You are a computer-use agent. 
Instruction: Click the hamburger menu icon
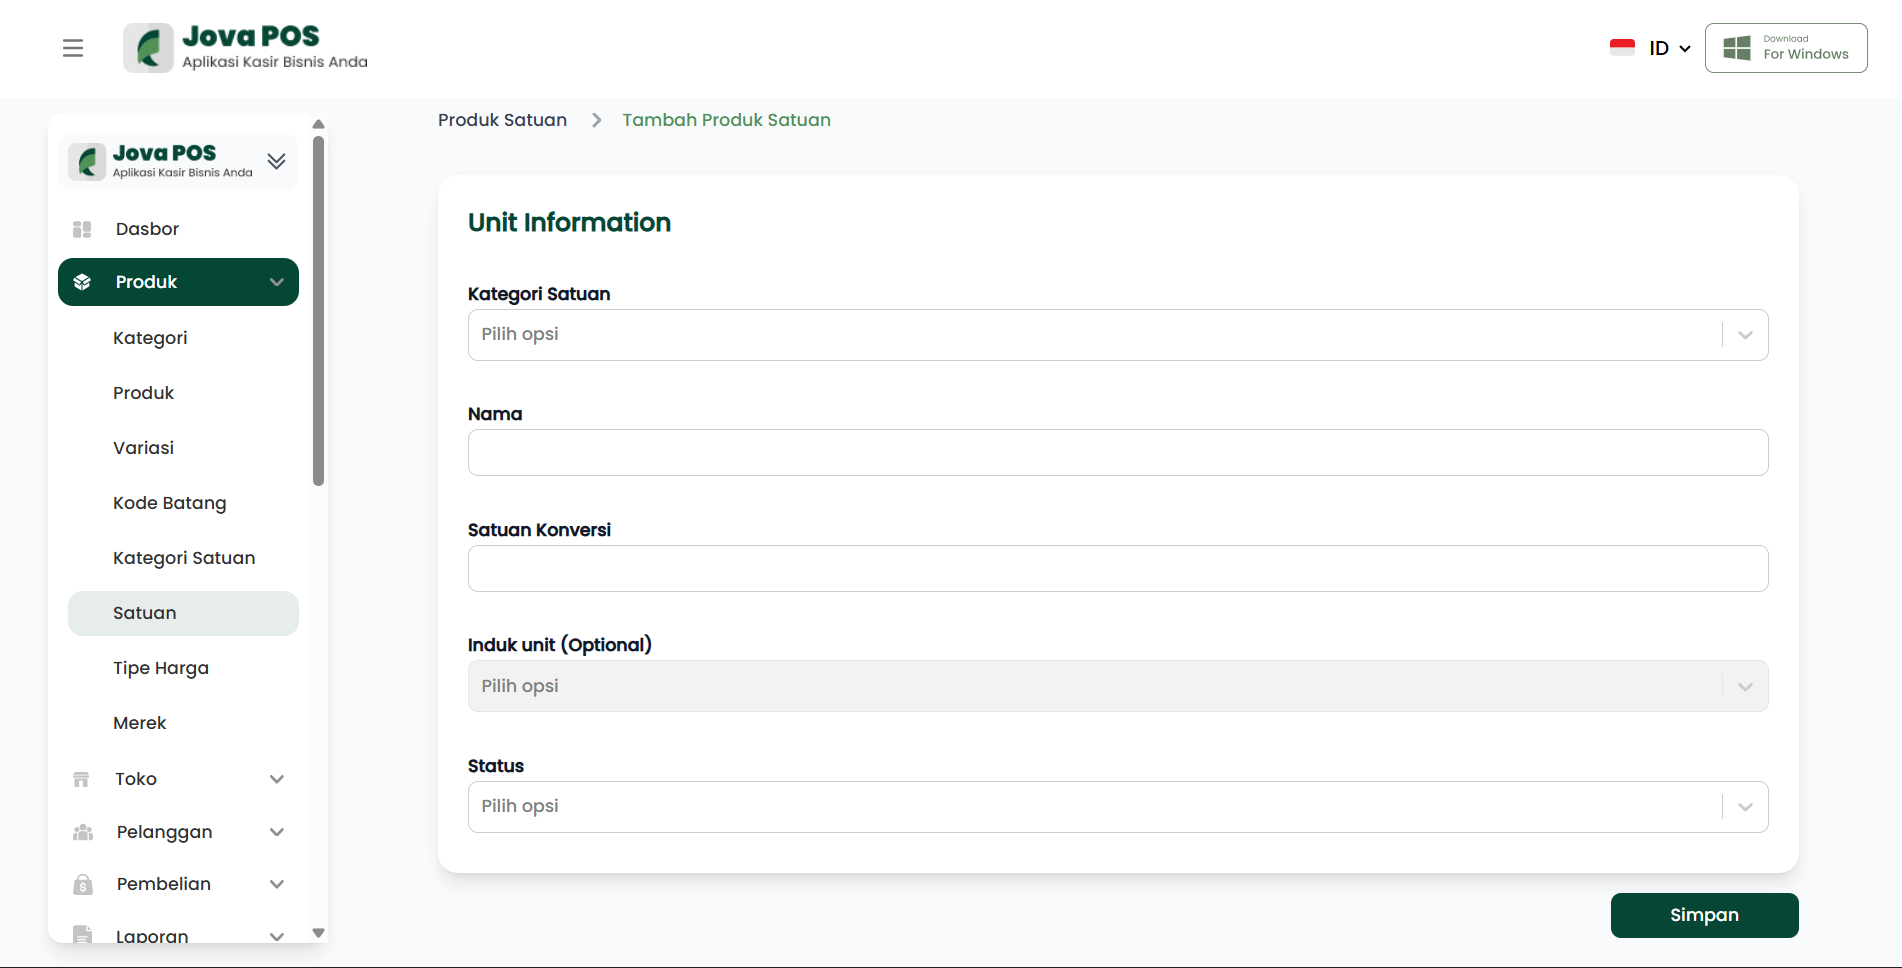tap(73, 48)
